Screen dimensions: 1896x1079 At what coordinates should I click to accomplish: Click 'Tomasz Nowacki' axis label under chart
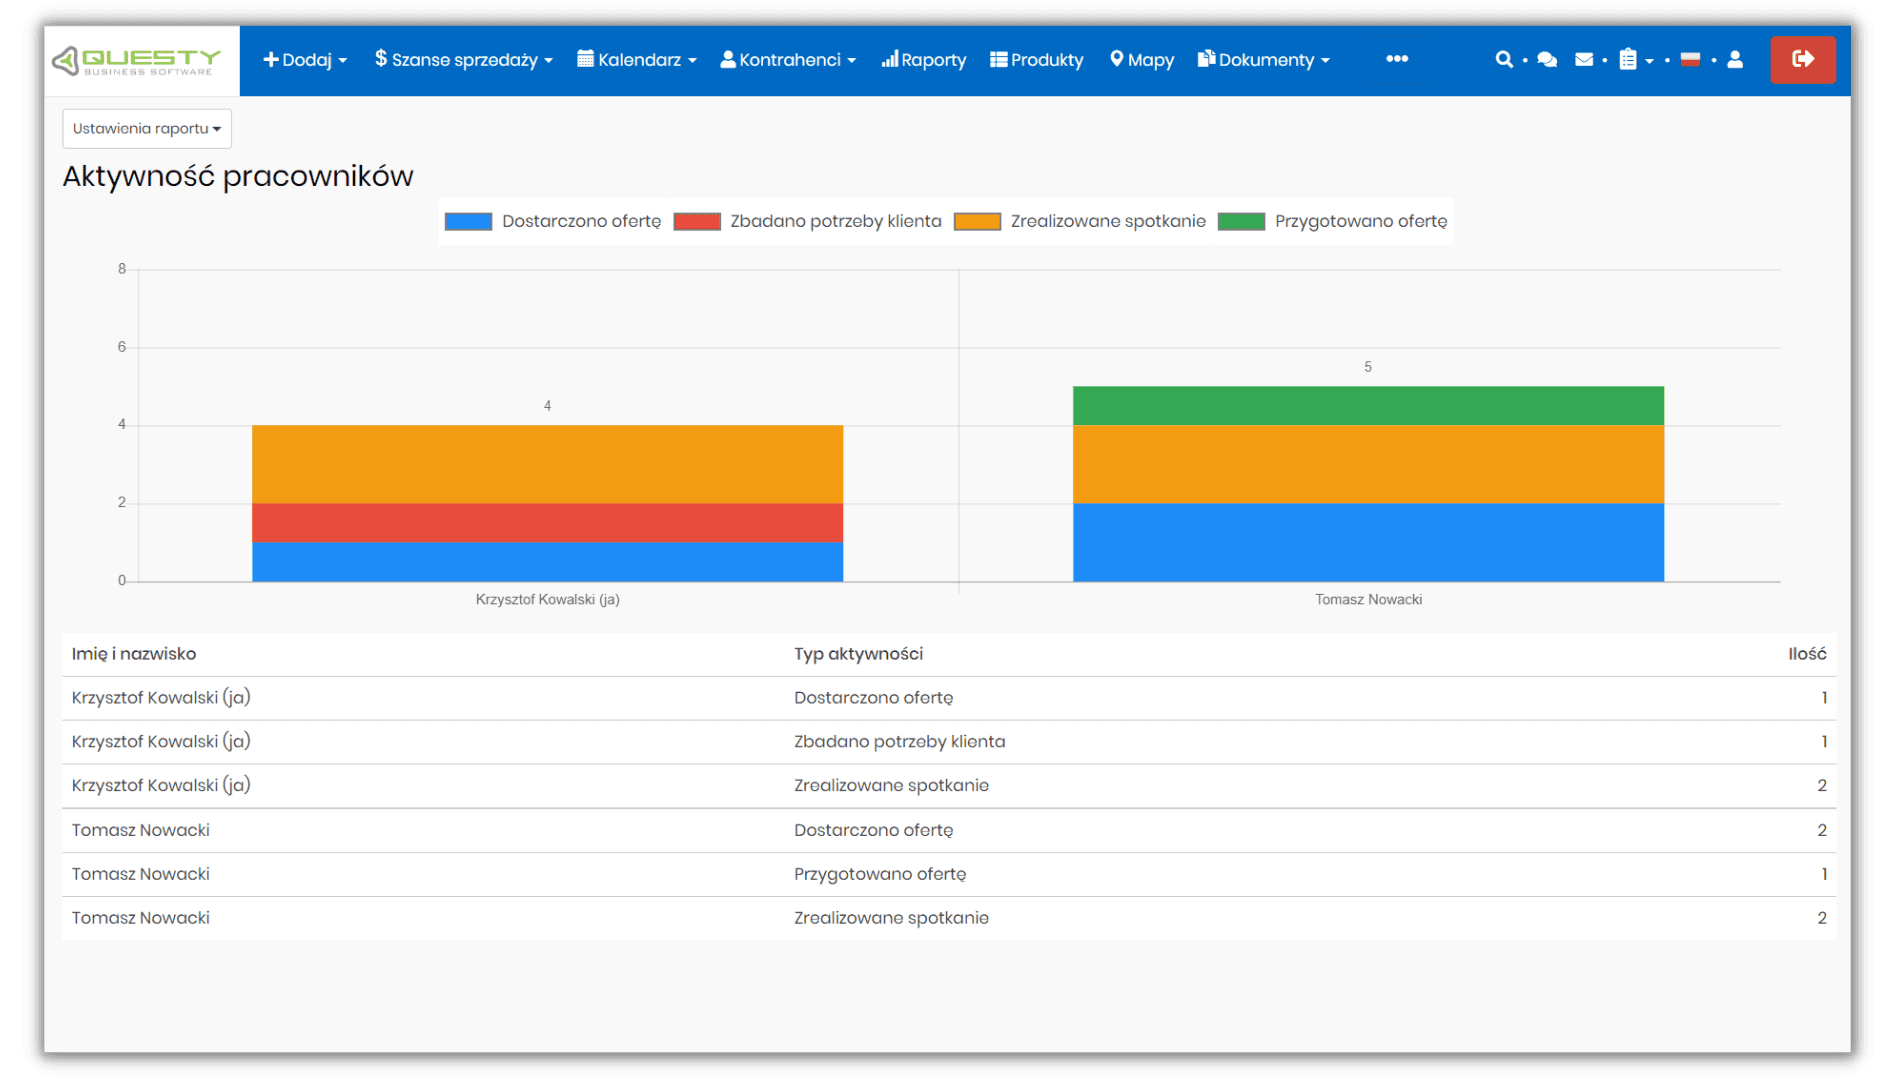coord(1368,600)
